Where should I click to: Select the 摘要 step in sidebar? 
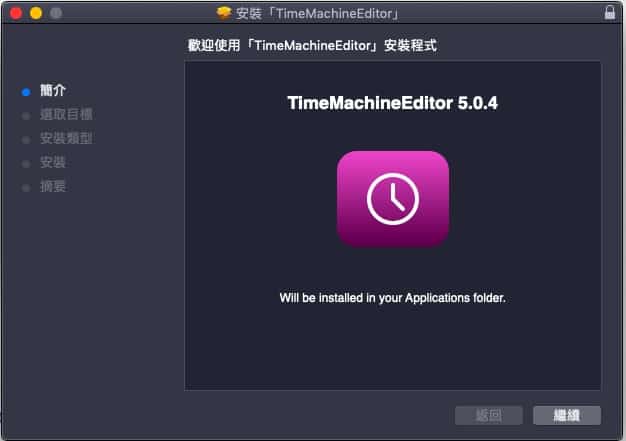coord(53,186)
